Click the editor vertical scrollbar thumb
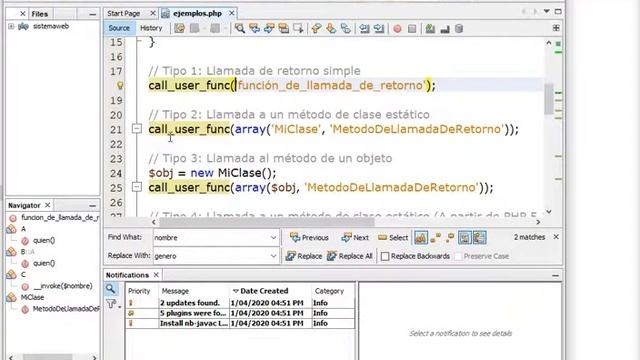This screenshot has width=640, height=360. click(549, 99)
